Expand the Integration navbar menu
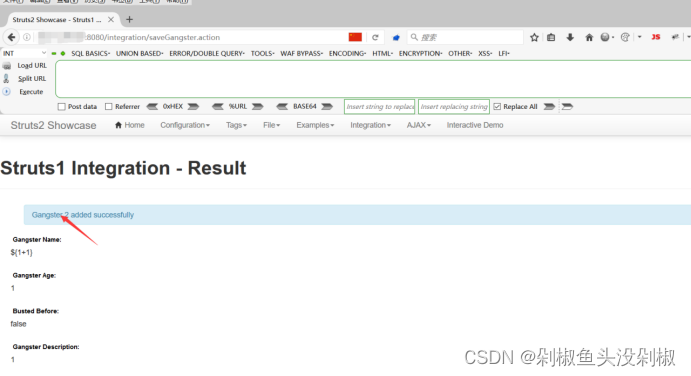691x376 pixels. click(x=370, y=125)
